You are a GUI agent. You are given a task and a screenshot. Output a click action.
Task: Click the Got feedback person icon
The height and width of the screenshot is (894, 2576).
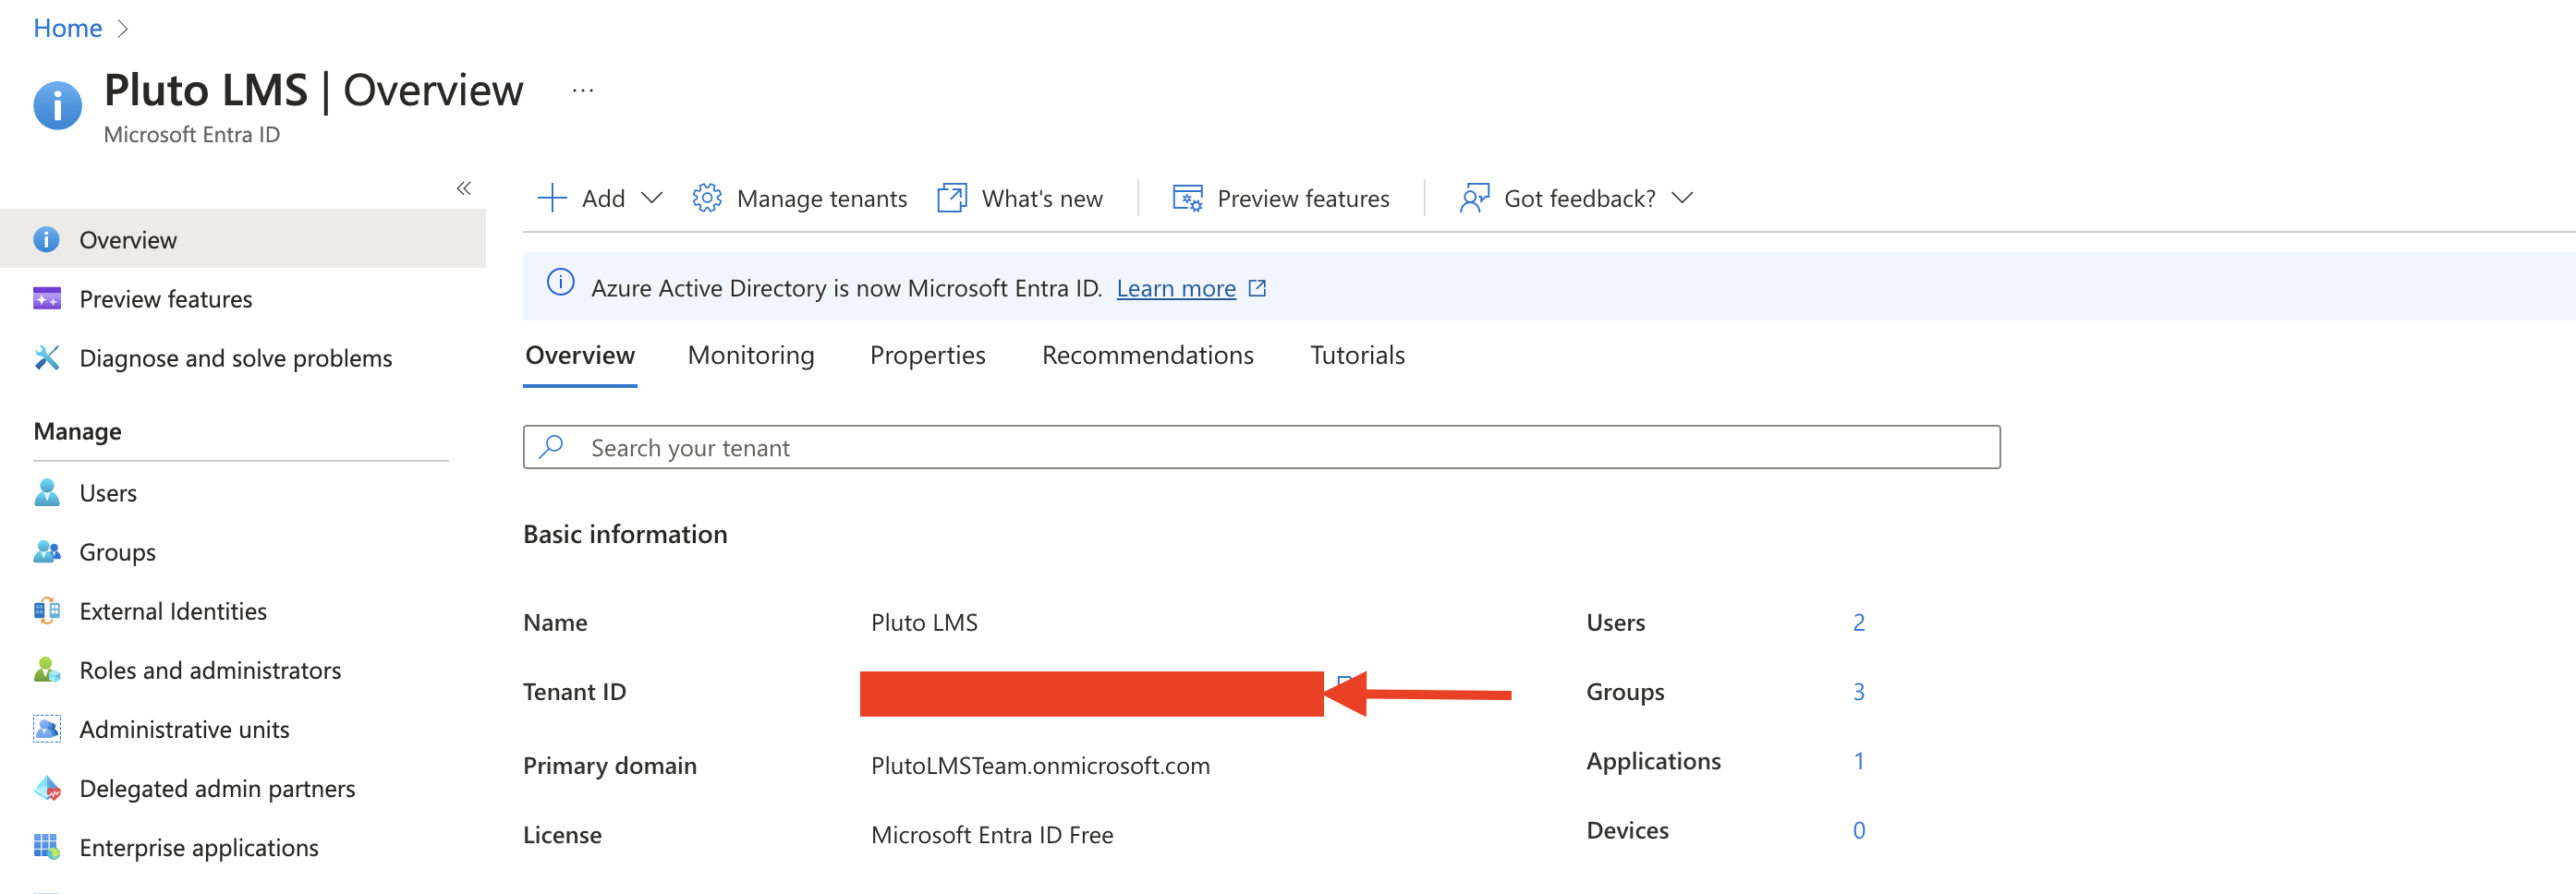coord(1474,198)
